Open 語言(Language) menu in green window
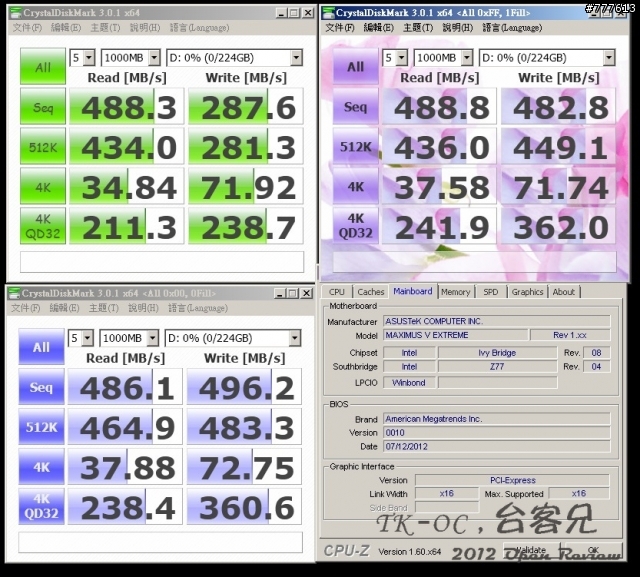This screenshot has width=640, height=577. (x=199, y=28)
